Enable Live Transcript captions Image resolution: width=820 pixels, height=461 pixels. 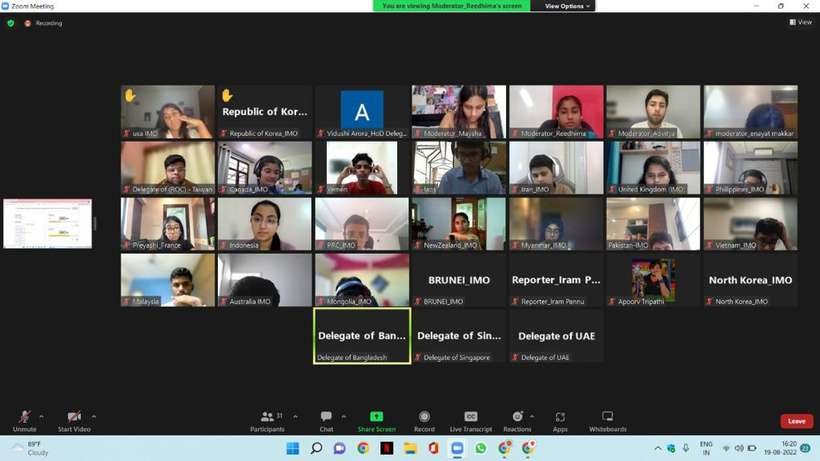tap(470, 416)
